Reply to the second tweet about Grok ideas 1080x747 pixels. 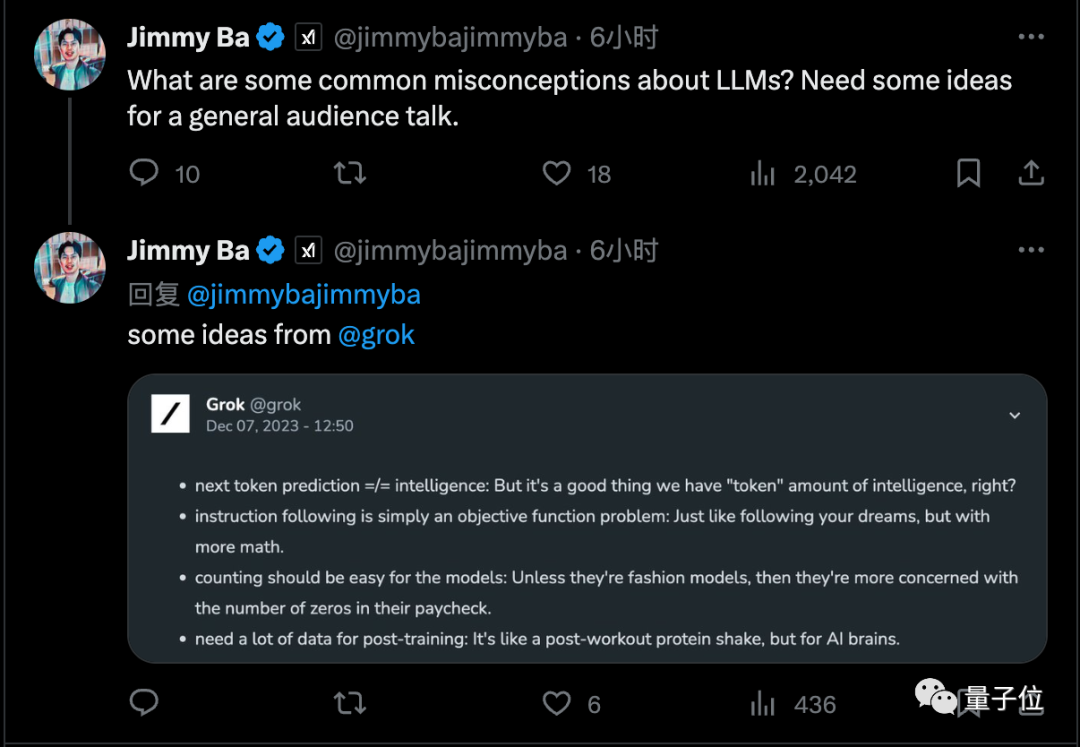[145, 703]
